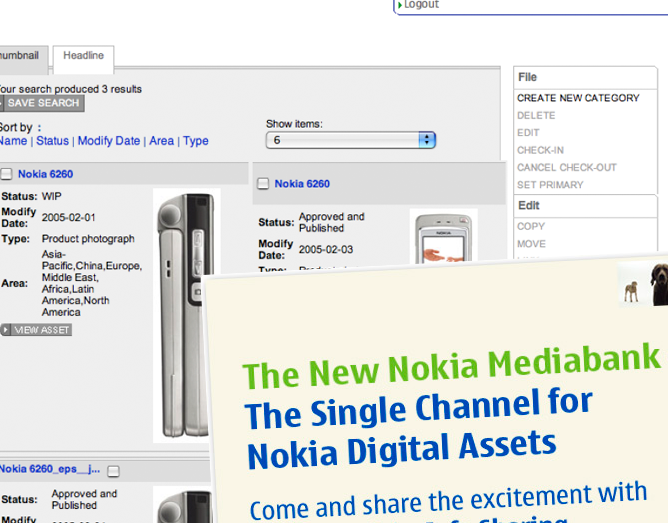Choose SET PRIMARY in the File menu
668x523 pixels.
pyautogui.click(x=550, y=185)
